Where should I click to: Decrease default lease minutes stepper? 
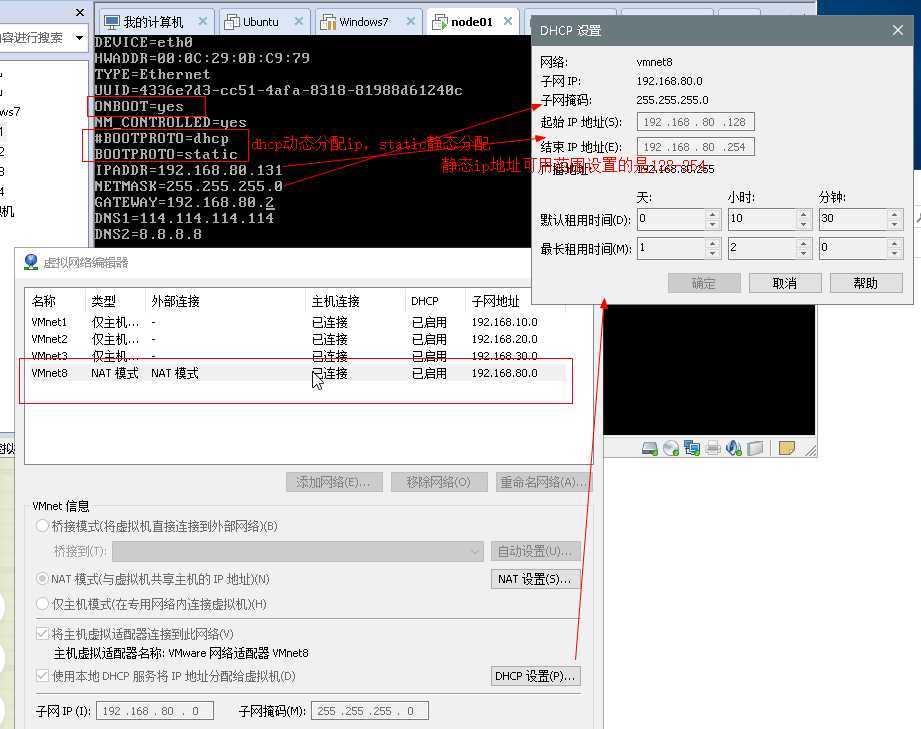[x=894, y=224]
